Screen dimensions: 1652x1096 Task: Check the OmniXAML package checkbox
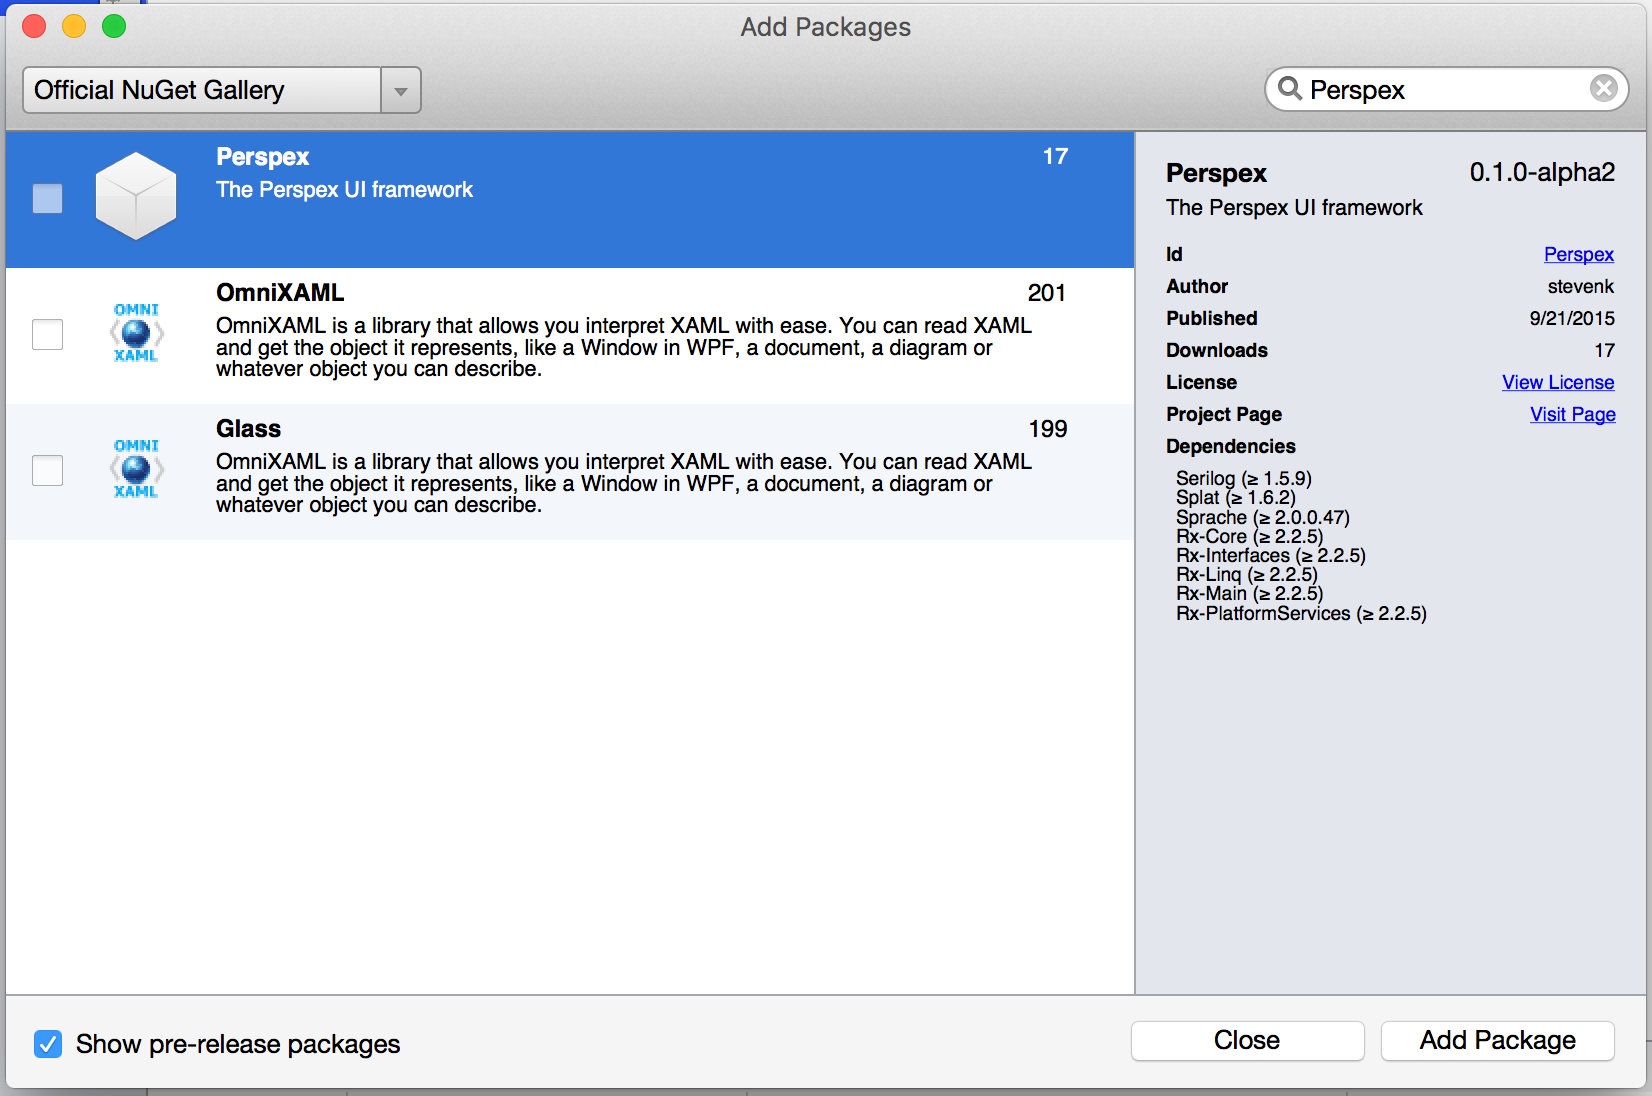[x=47, y=334]
